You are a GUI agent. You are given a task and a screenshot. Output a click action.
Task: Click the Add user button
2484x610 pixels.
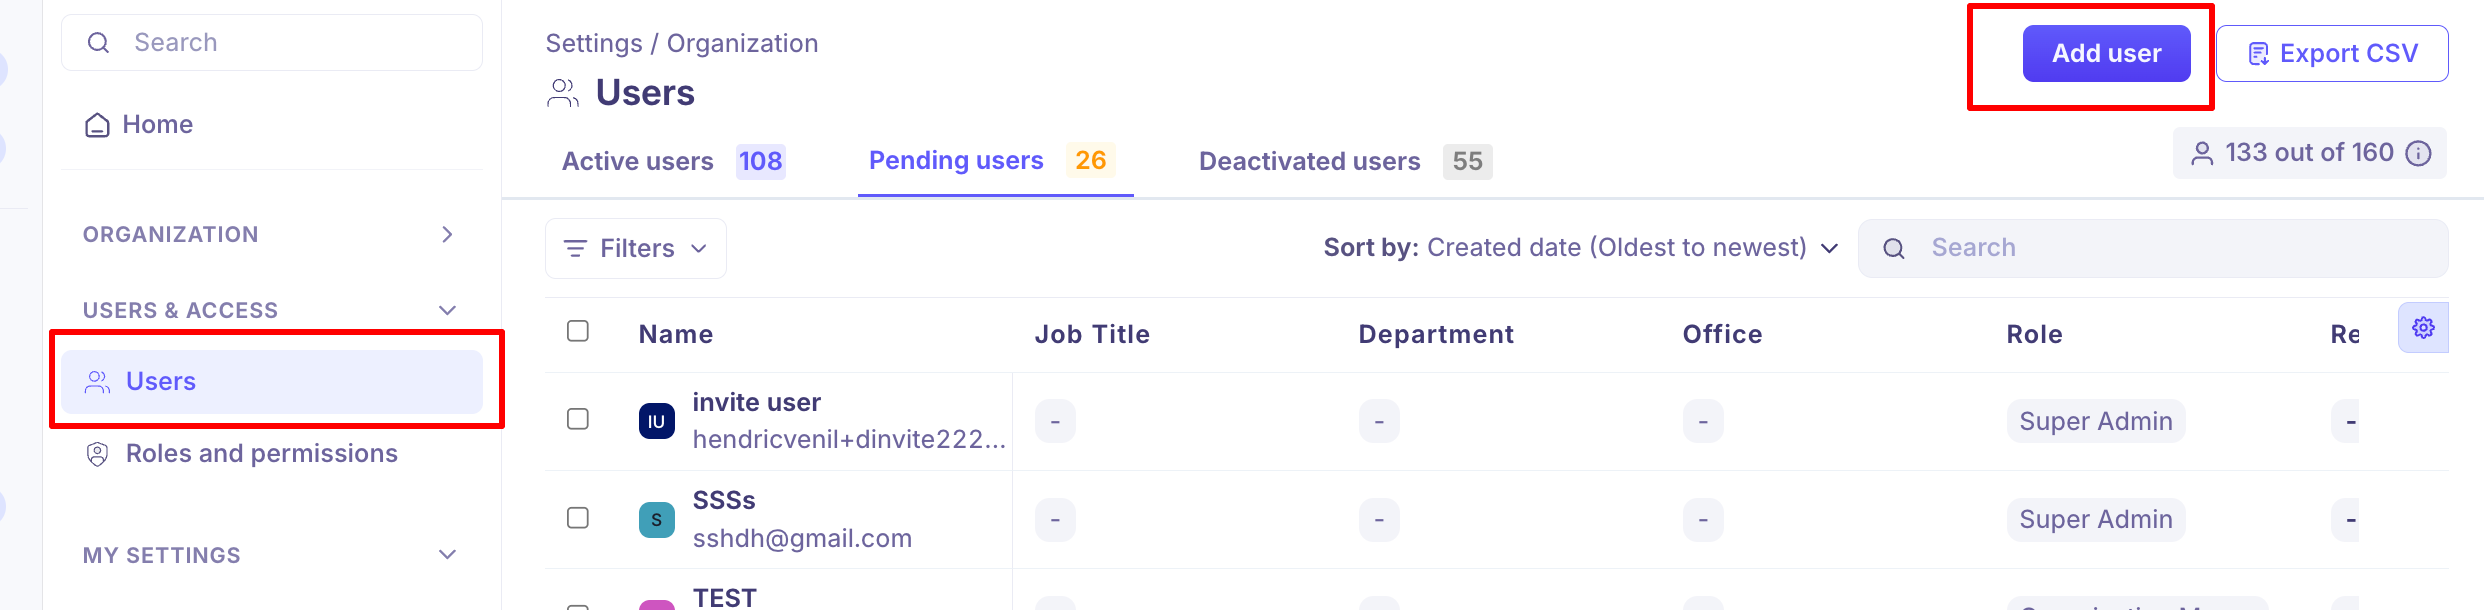pos(2106,53)
